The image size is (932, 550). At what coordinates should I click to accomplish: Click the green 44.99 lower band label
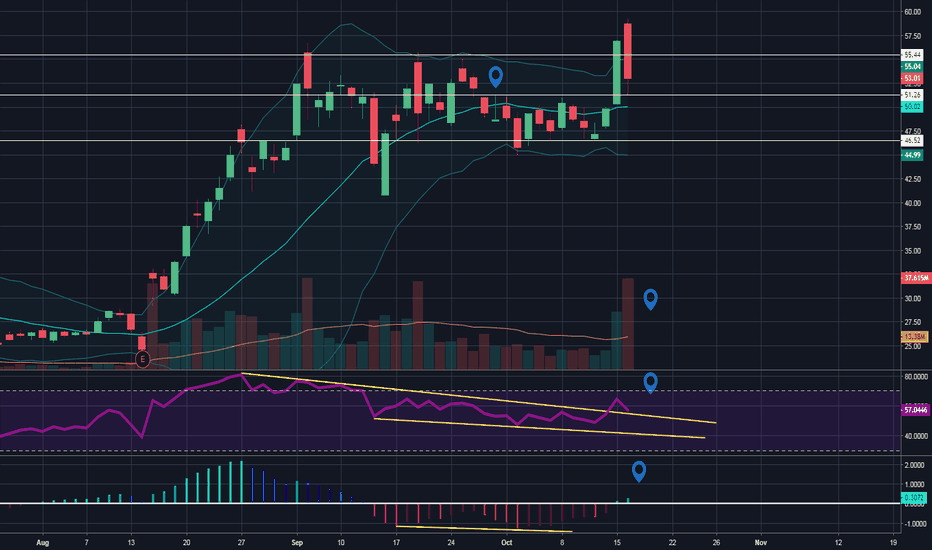(x=912, y=155)
